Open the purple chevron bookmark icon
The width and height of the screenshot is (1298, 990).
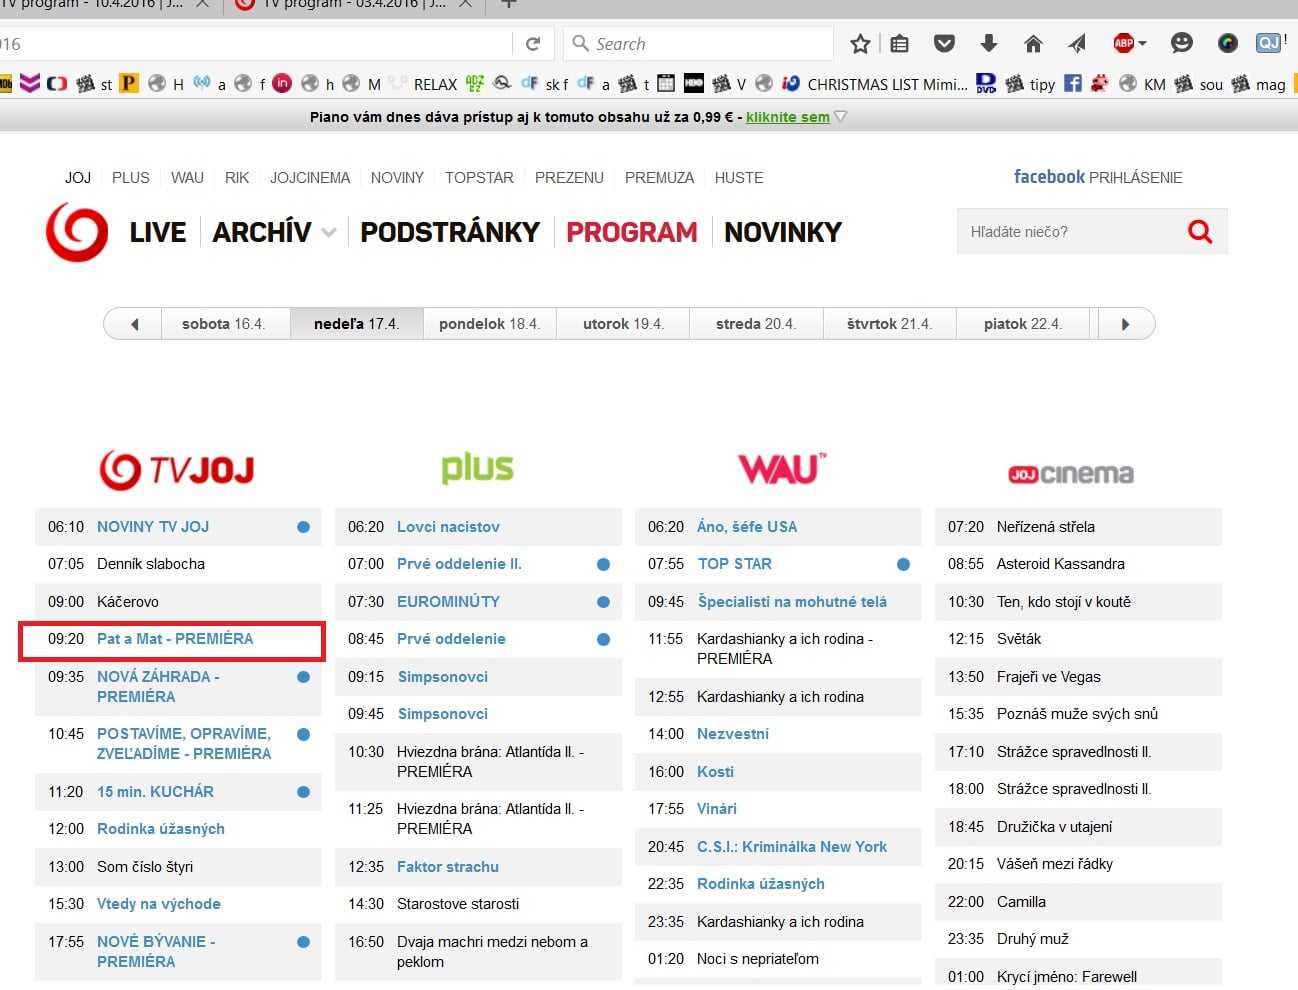pyautogui.click(x=30, y=84)
